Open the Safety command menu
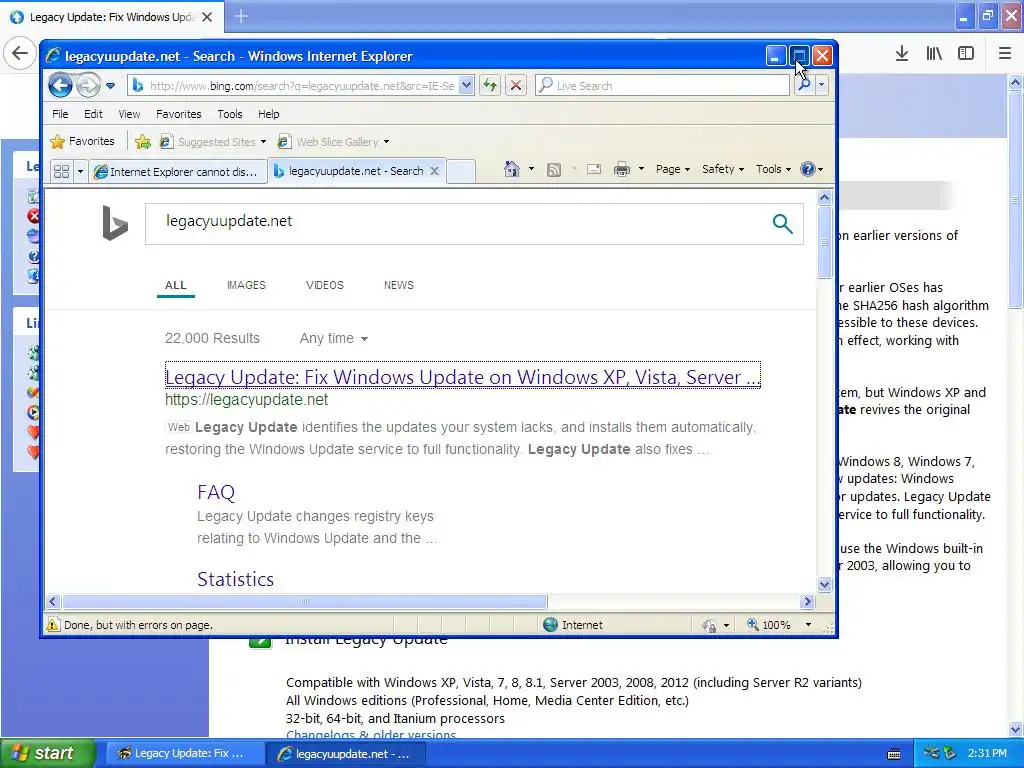 point(722,169)
